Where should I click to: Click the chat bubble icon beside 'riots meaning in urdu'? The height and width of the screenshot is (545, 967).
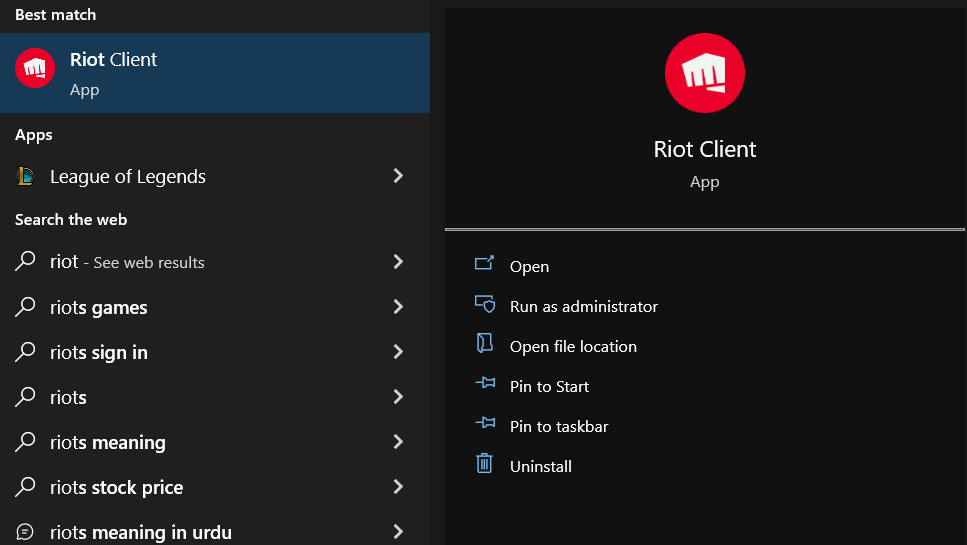pyautogui.click(x=25, y=531)
